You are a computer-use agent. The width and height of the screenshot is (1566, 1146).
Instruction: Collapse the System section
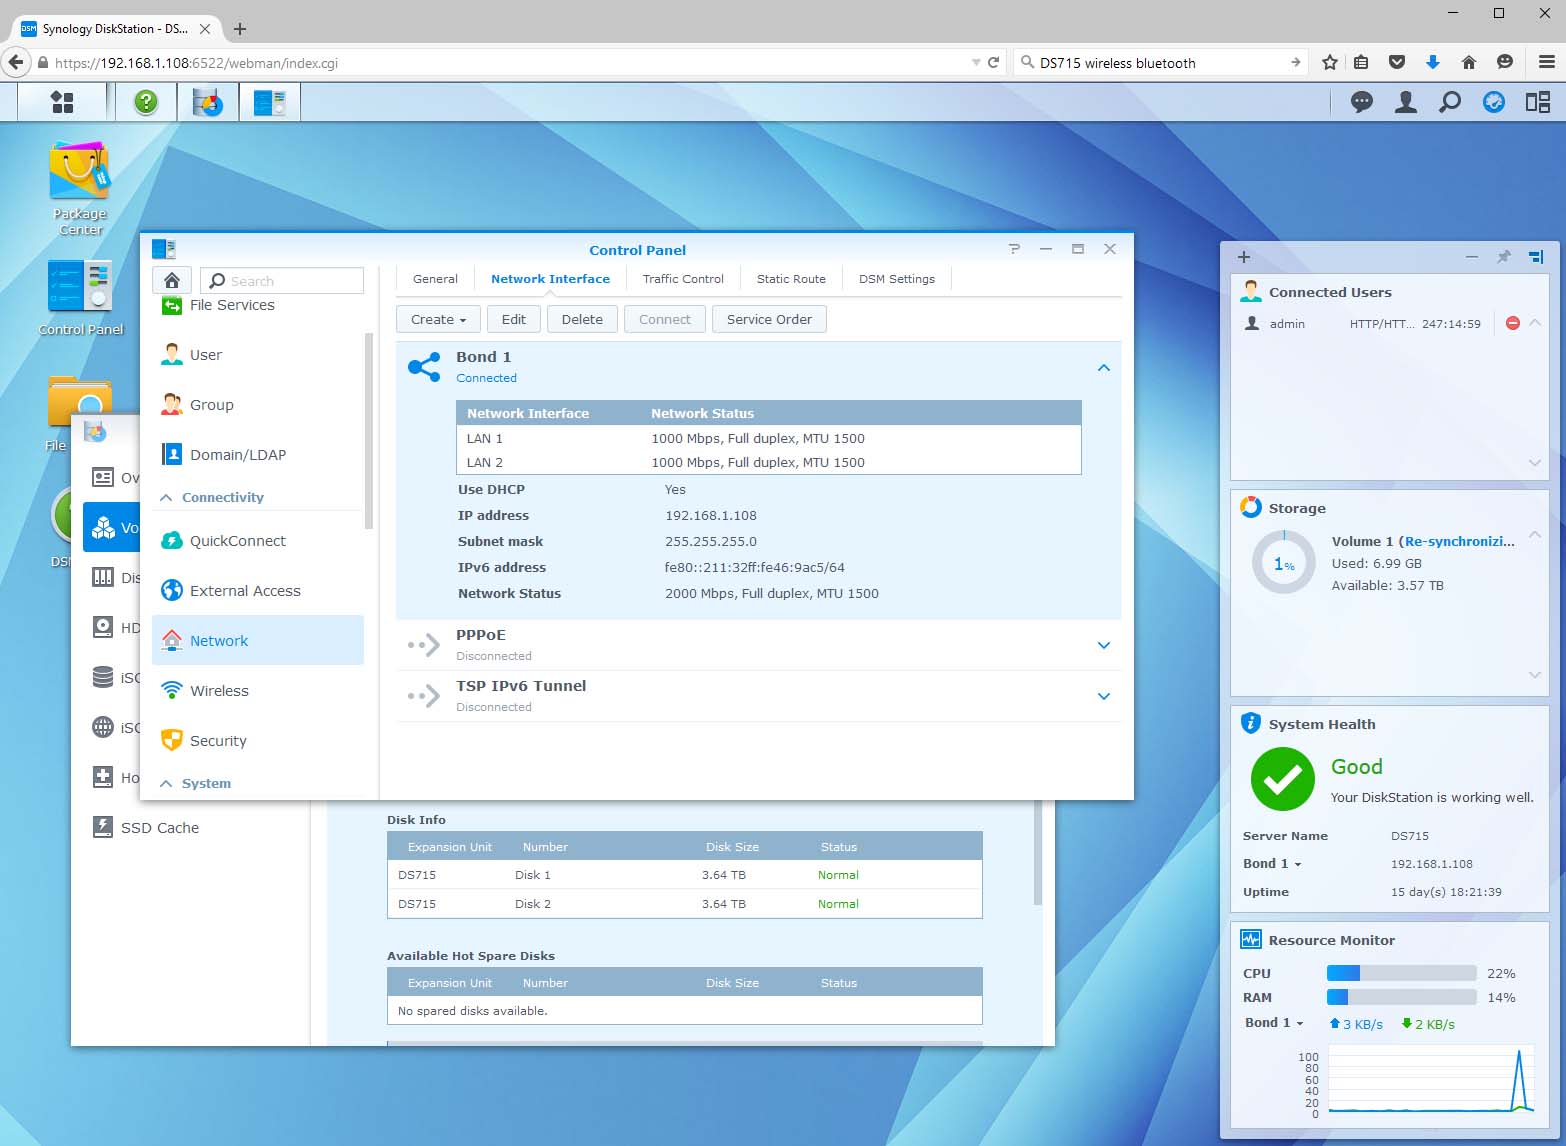coord(166,784)
